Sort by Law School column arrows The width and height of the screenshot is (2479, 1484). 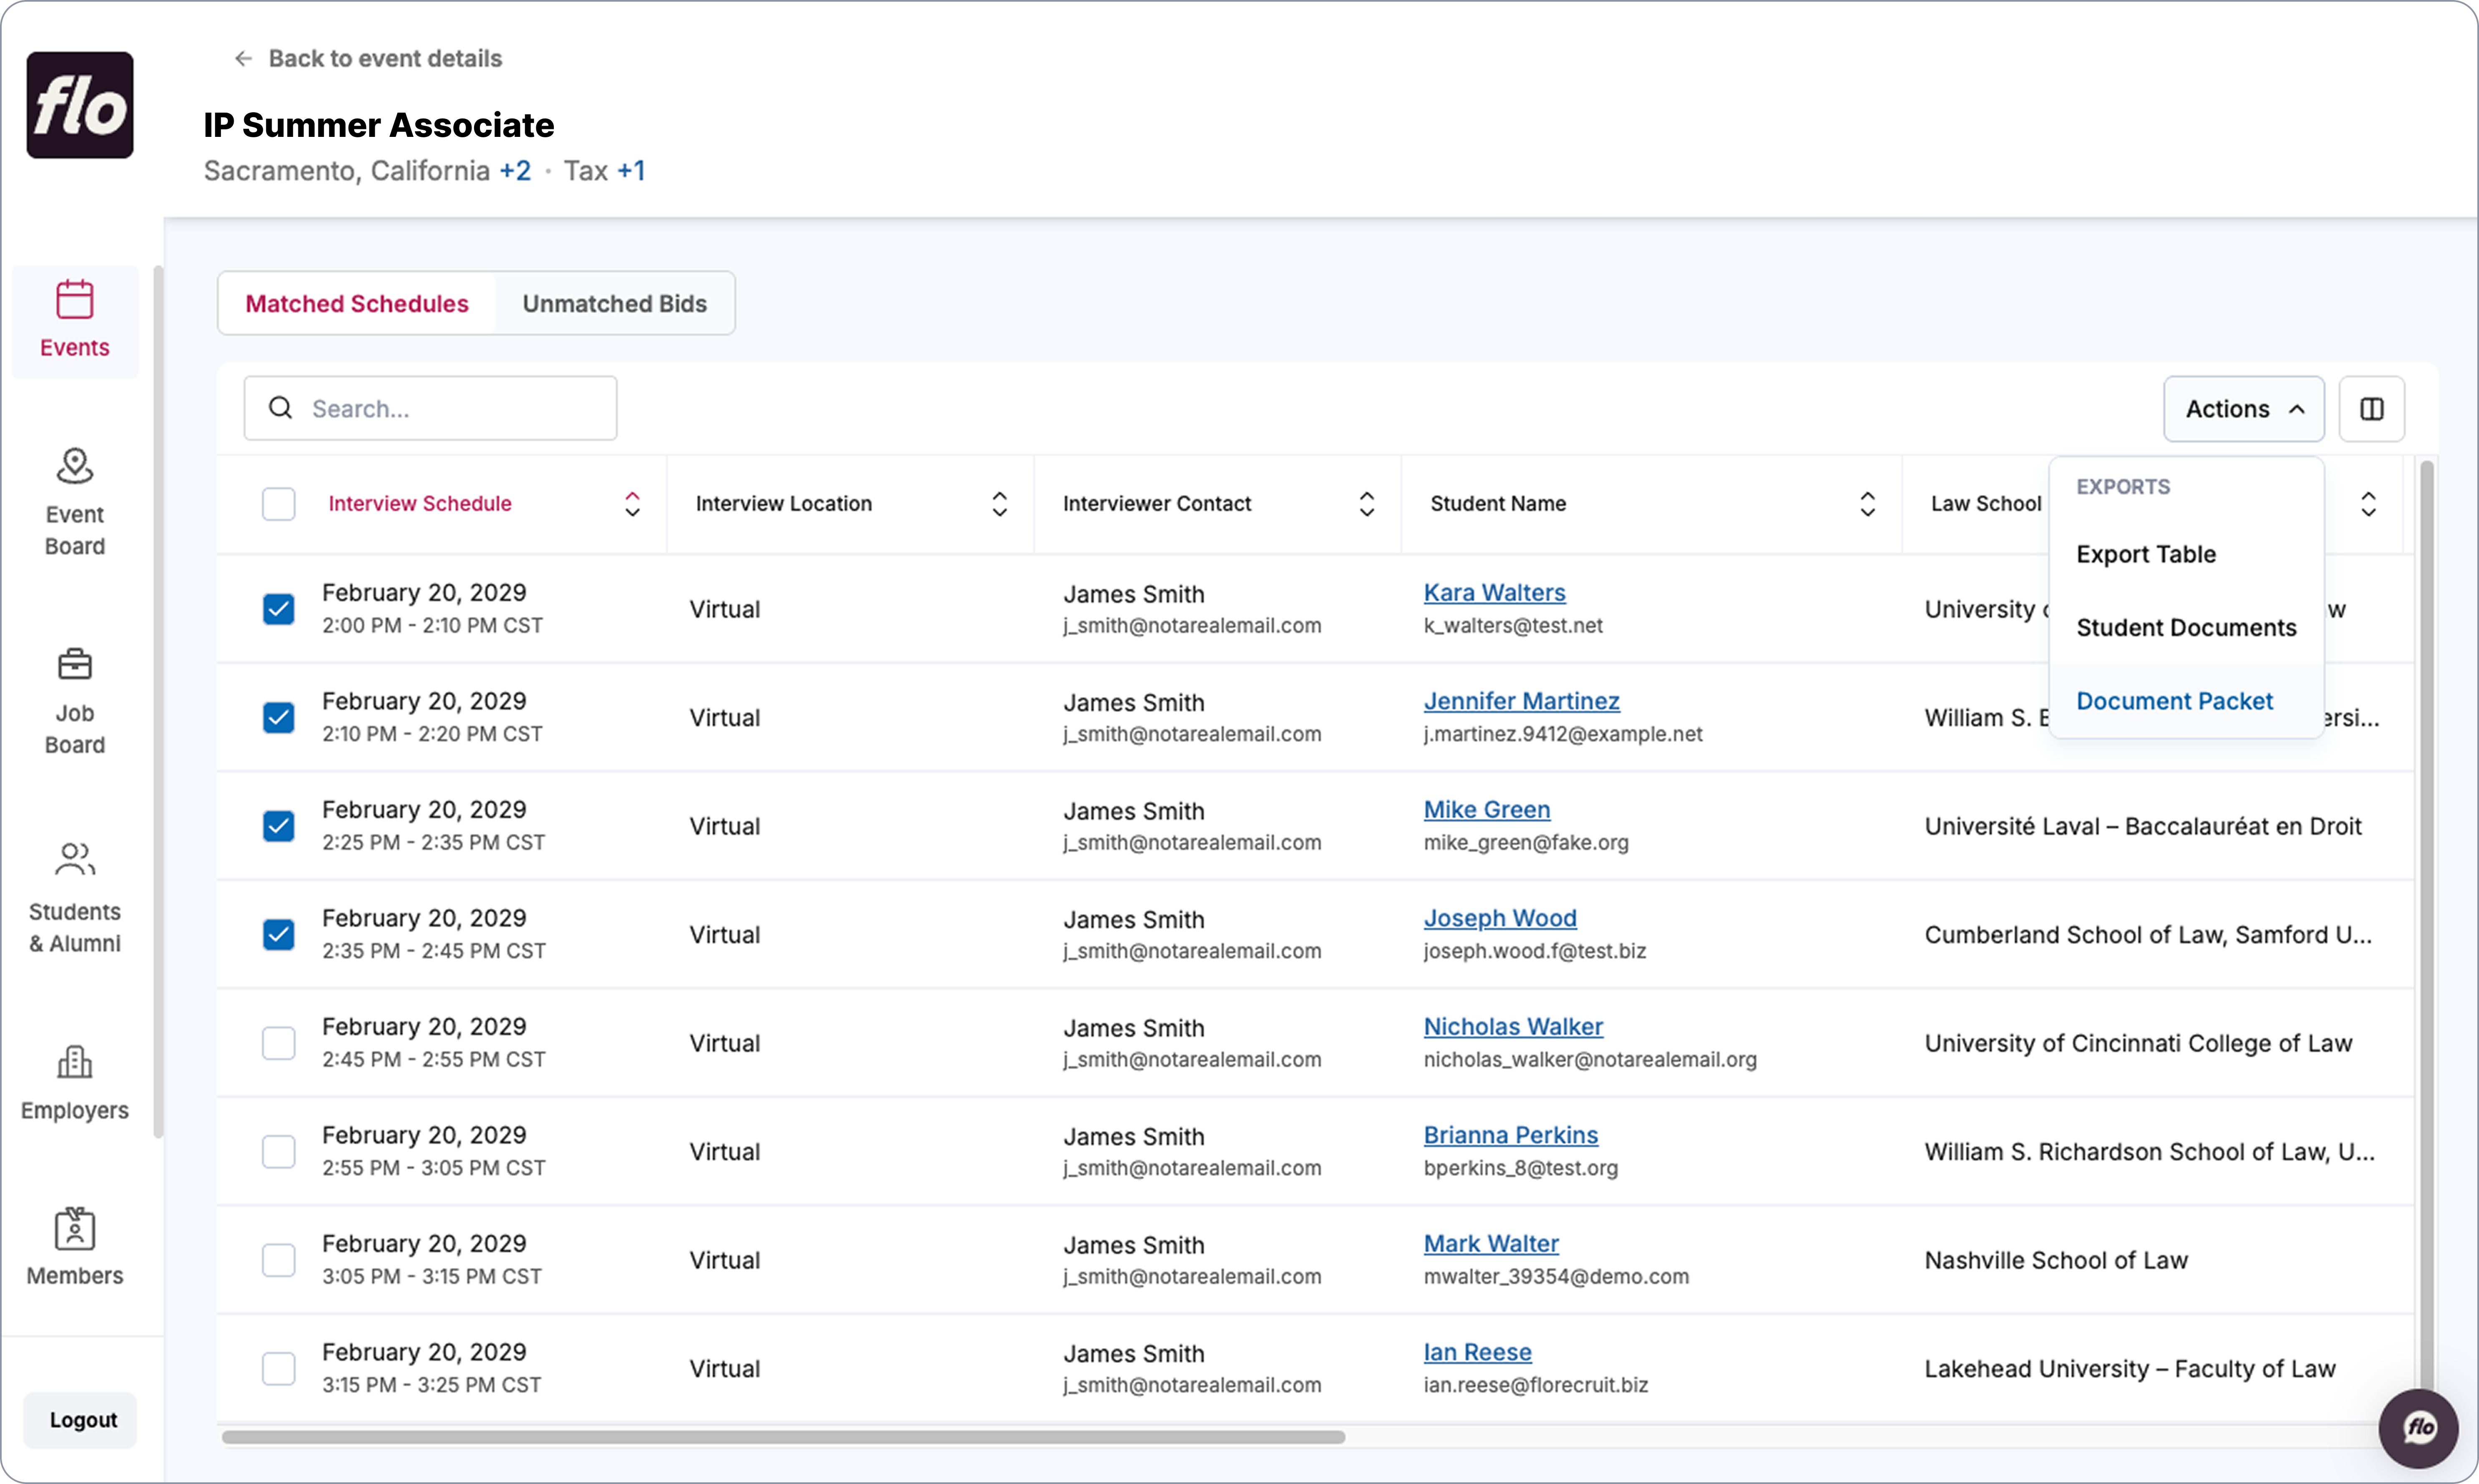2368,504
